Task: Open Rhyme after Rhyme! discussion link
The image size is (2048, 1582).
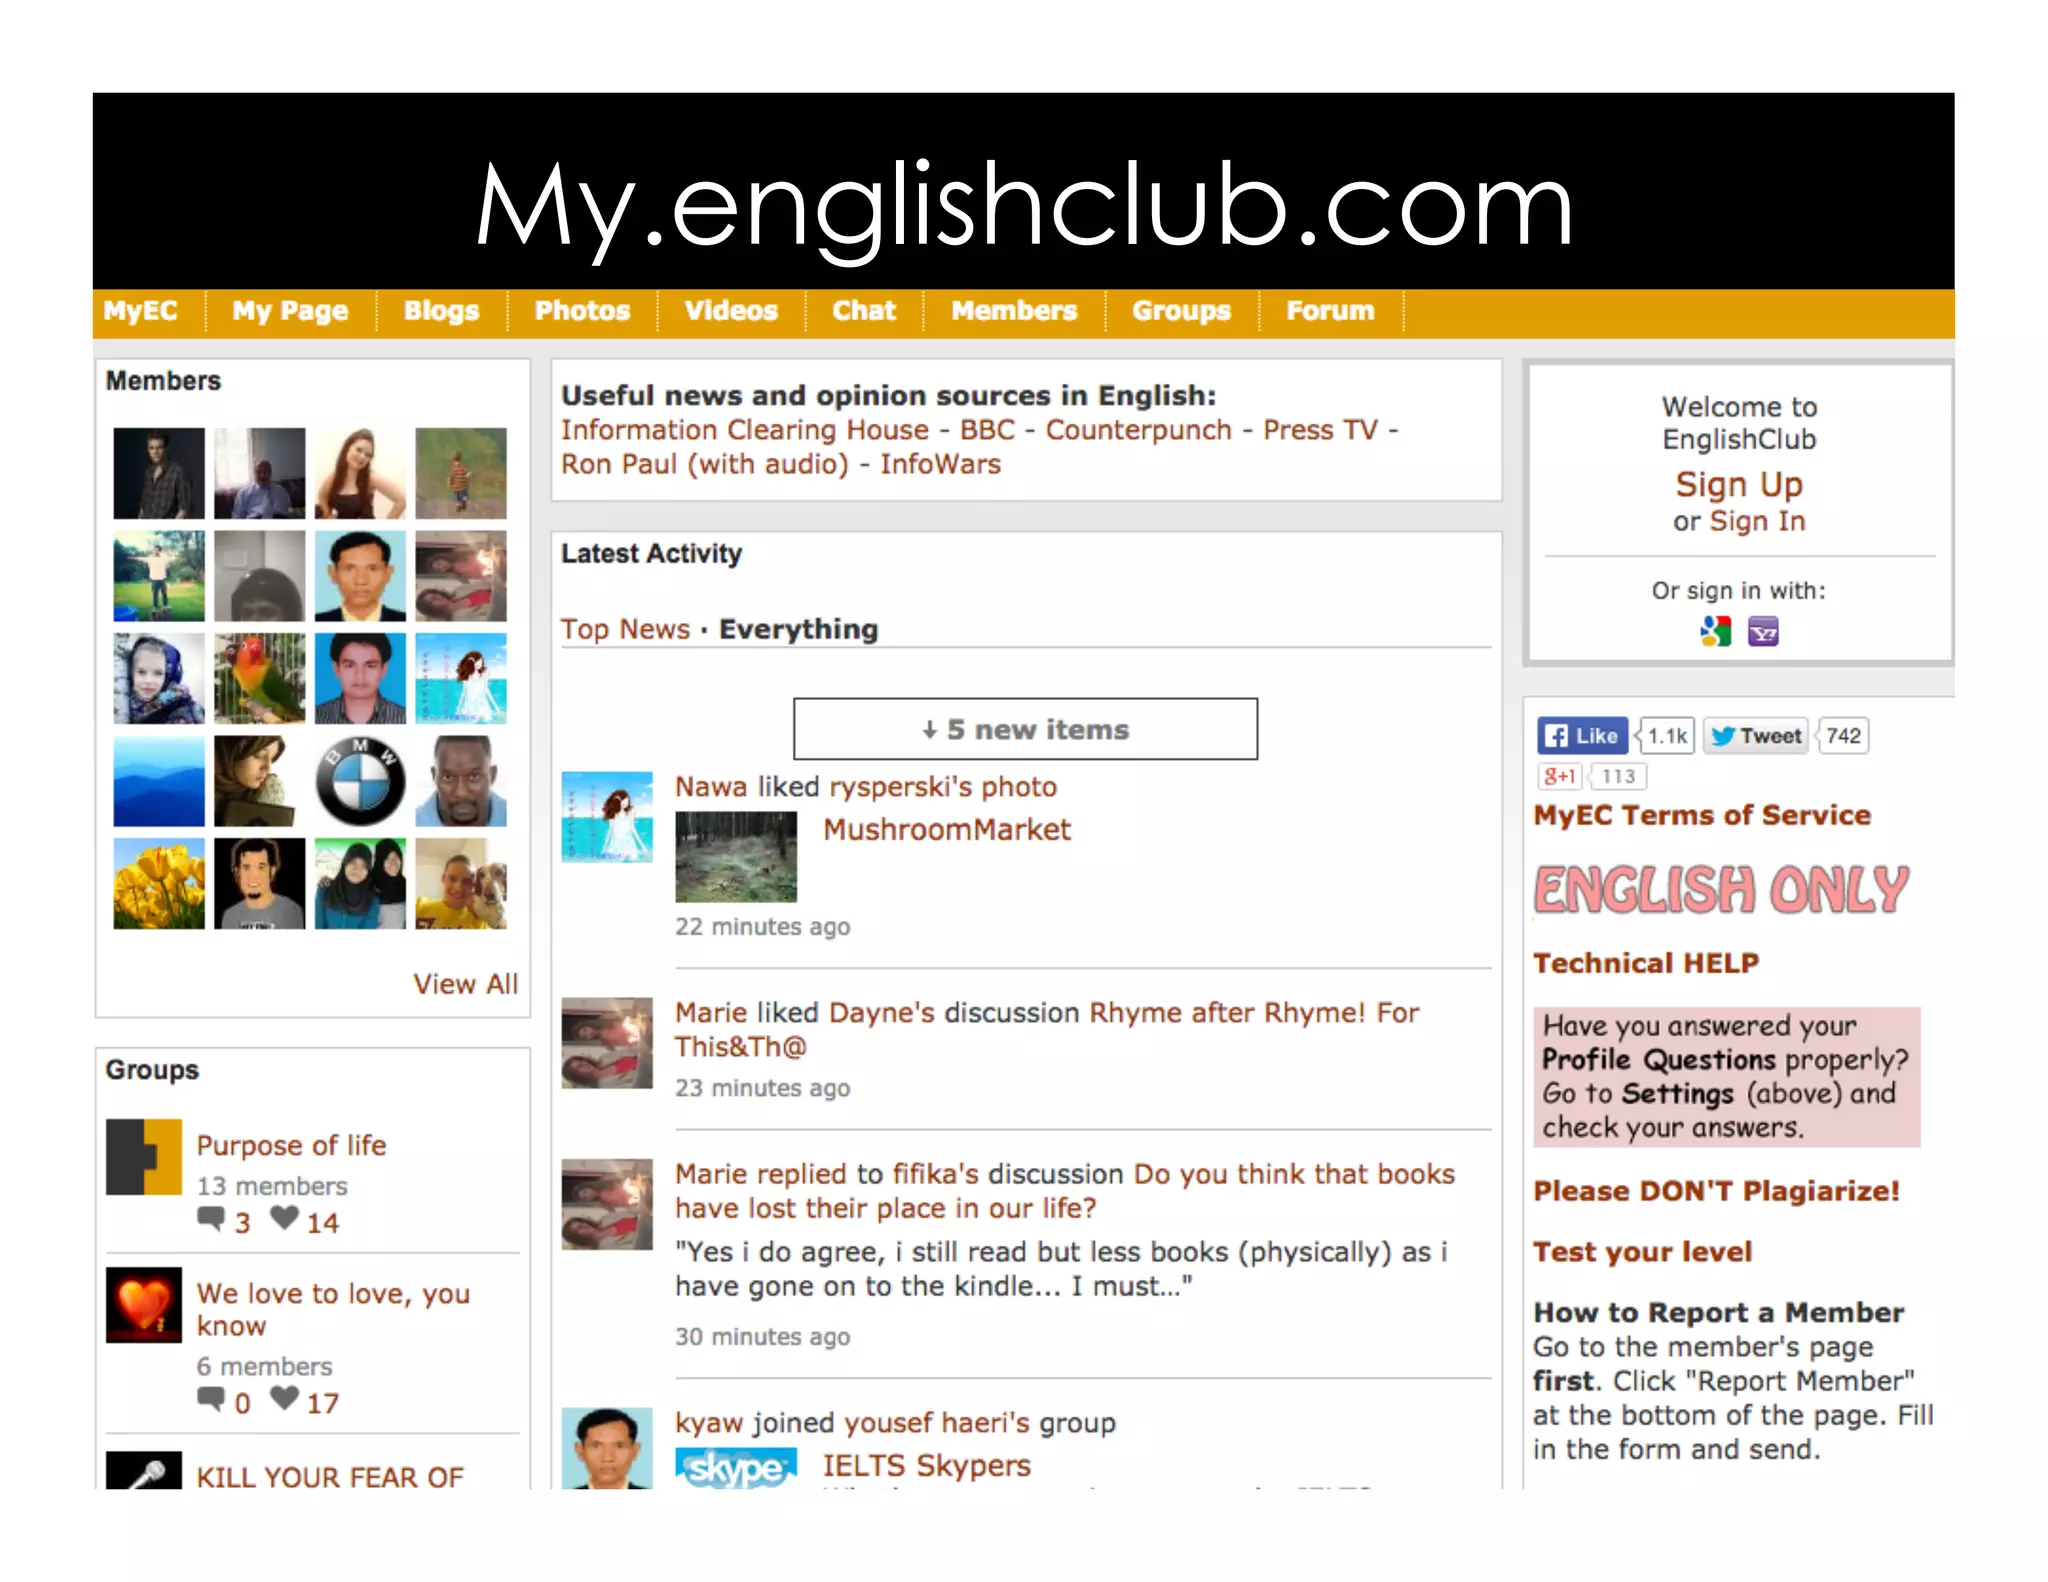Action: pyautogui.click(x=1047, y=1029)
